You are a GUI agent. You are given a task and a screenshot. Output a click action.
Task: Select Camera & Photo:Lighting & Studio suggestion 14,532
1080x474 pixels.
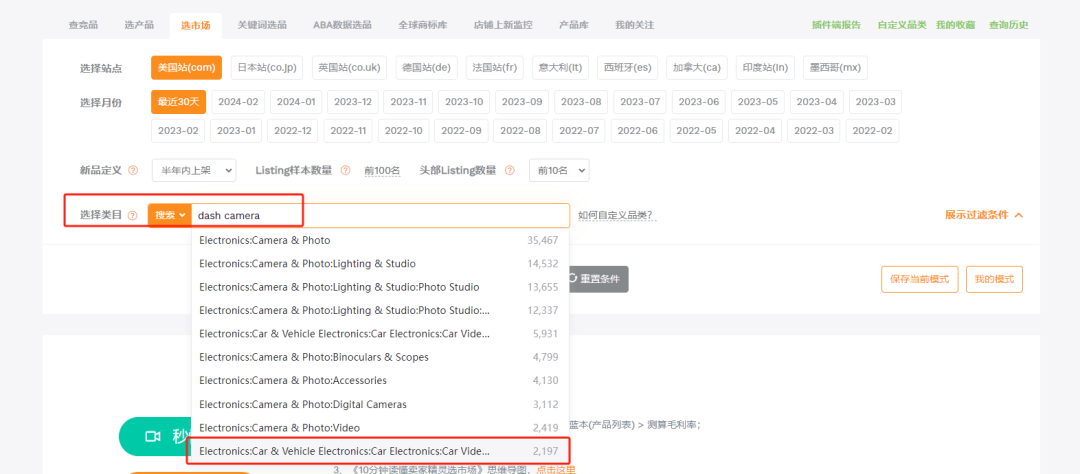point(380,264)
